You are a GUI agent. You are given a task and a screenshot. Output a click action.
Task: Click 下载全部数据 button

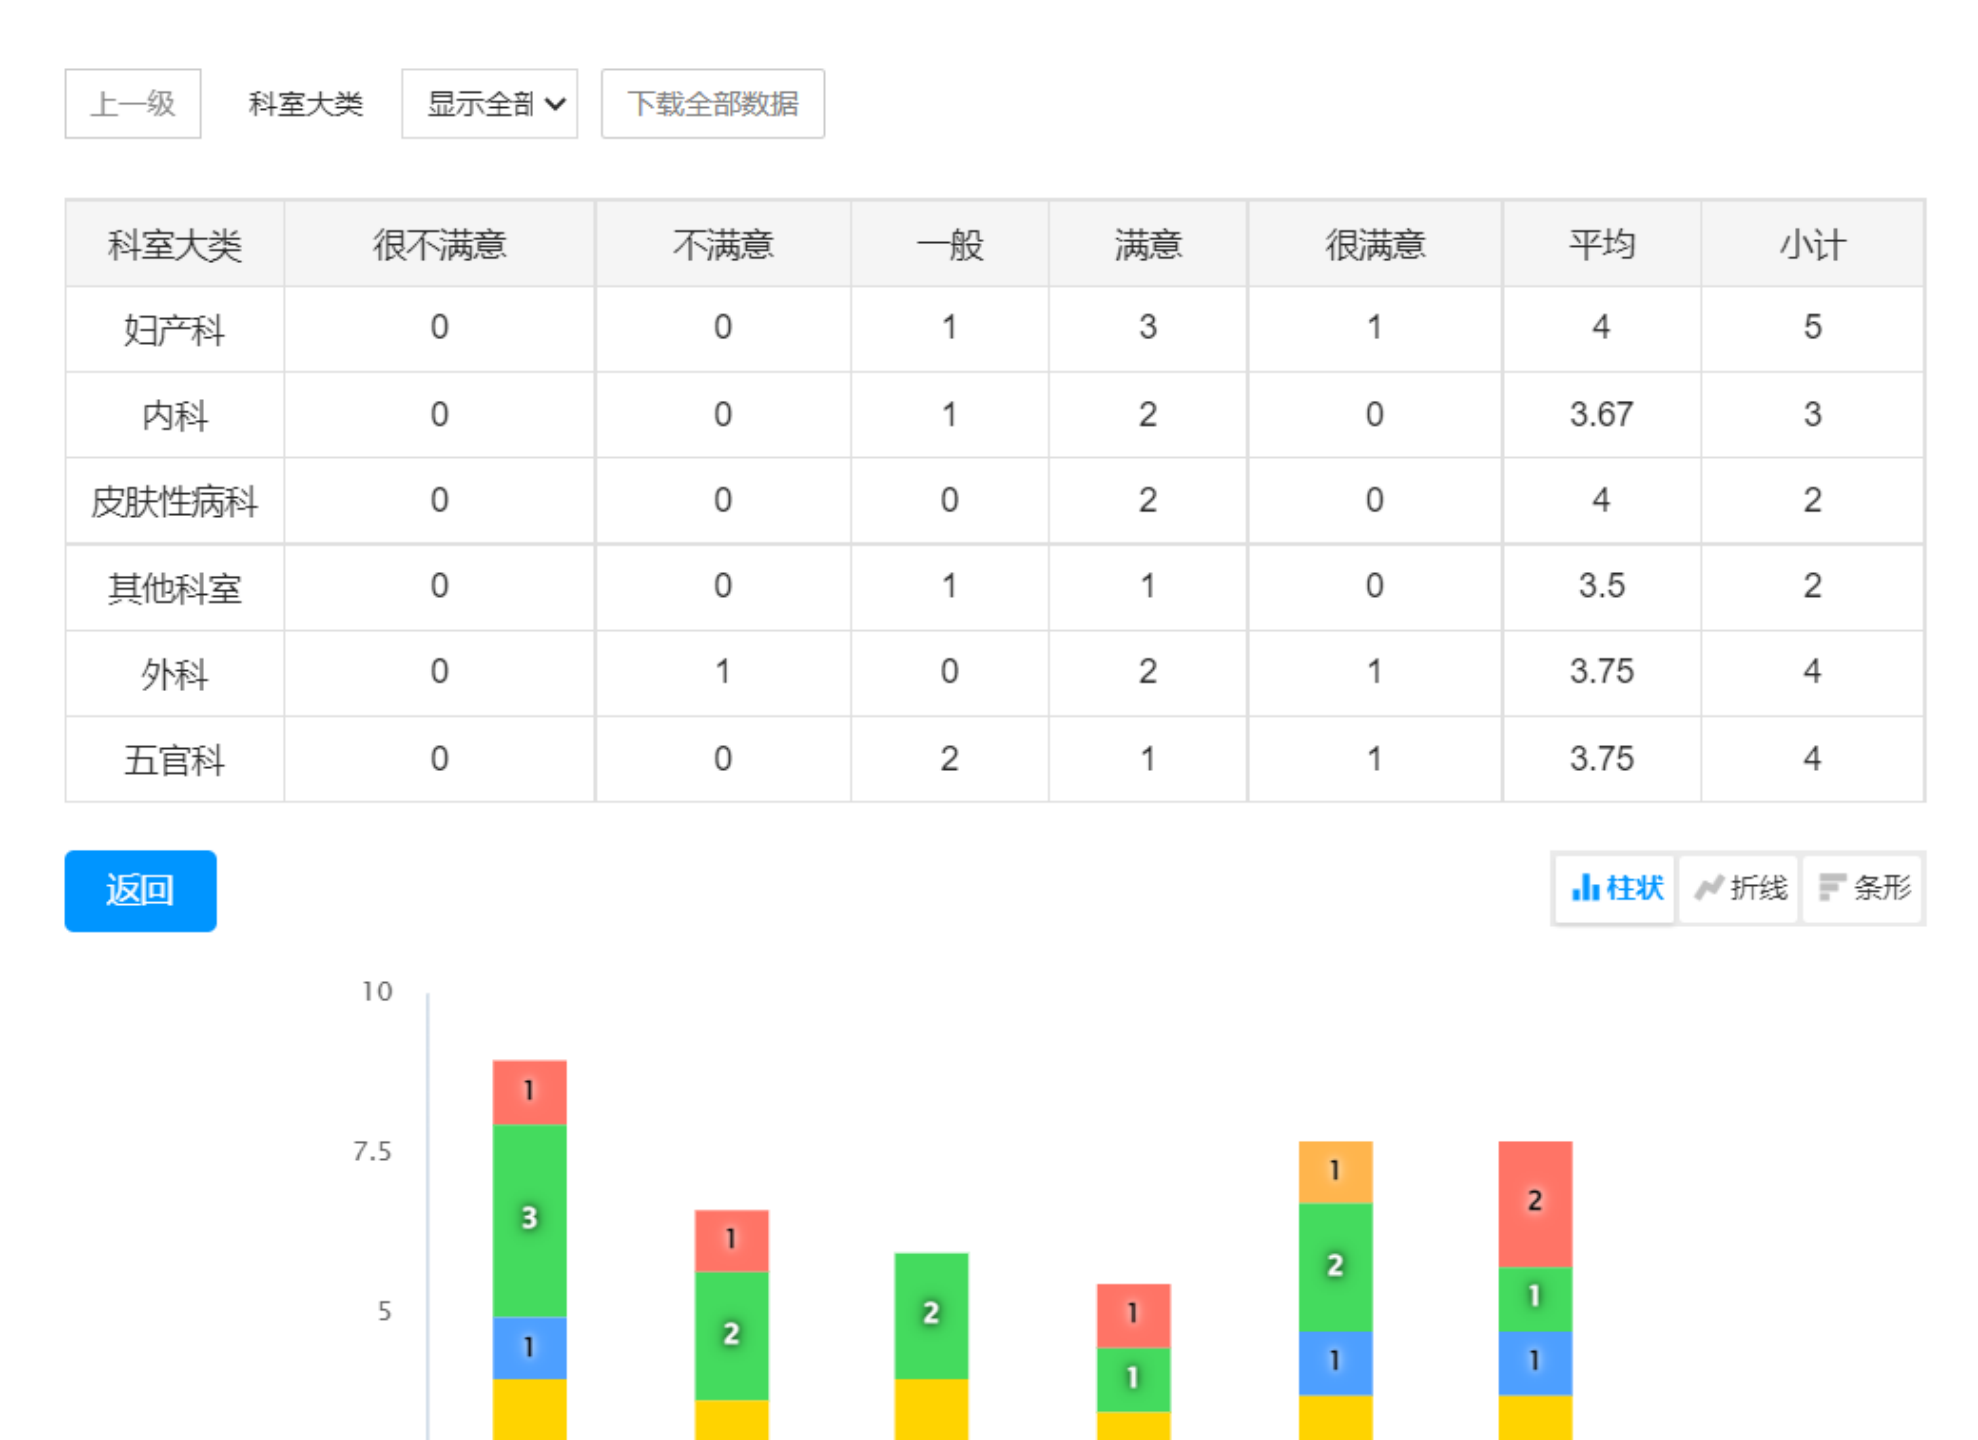pos(713,103)
